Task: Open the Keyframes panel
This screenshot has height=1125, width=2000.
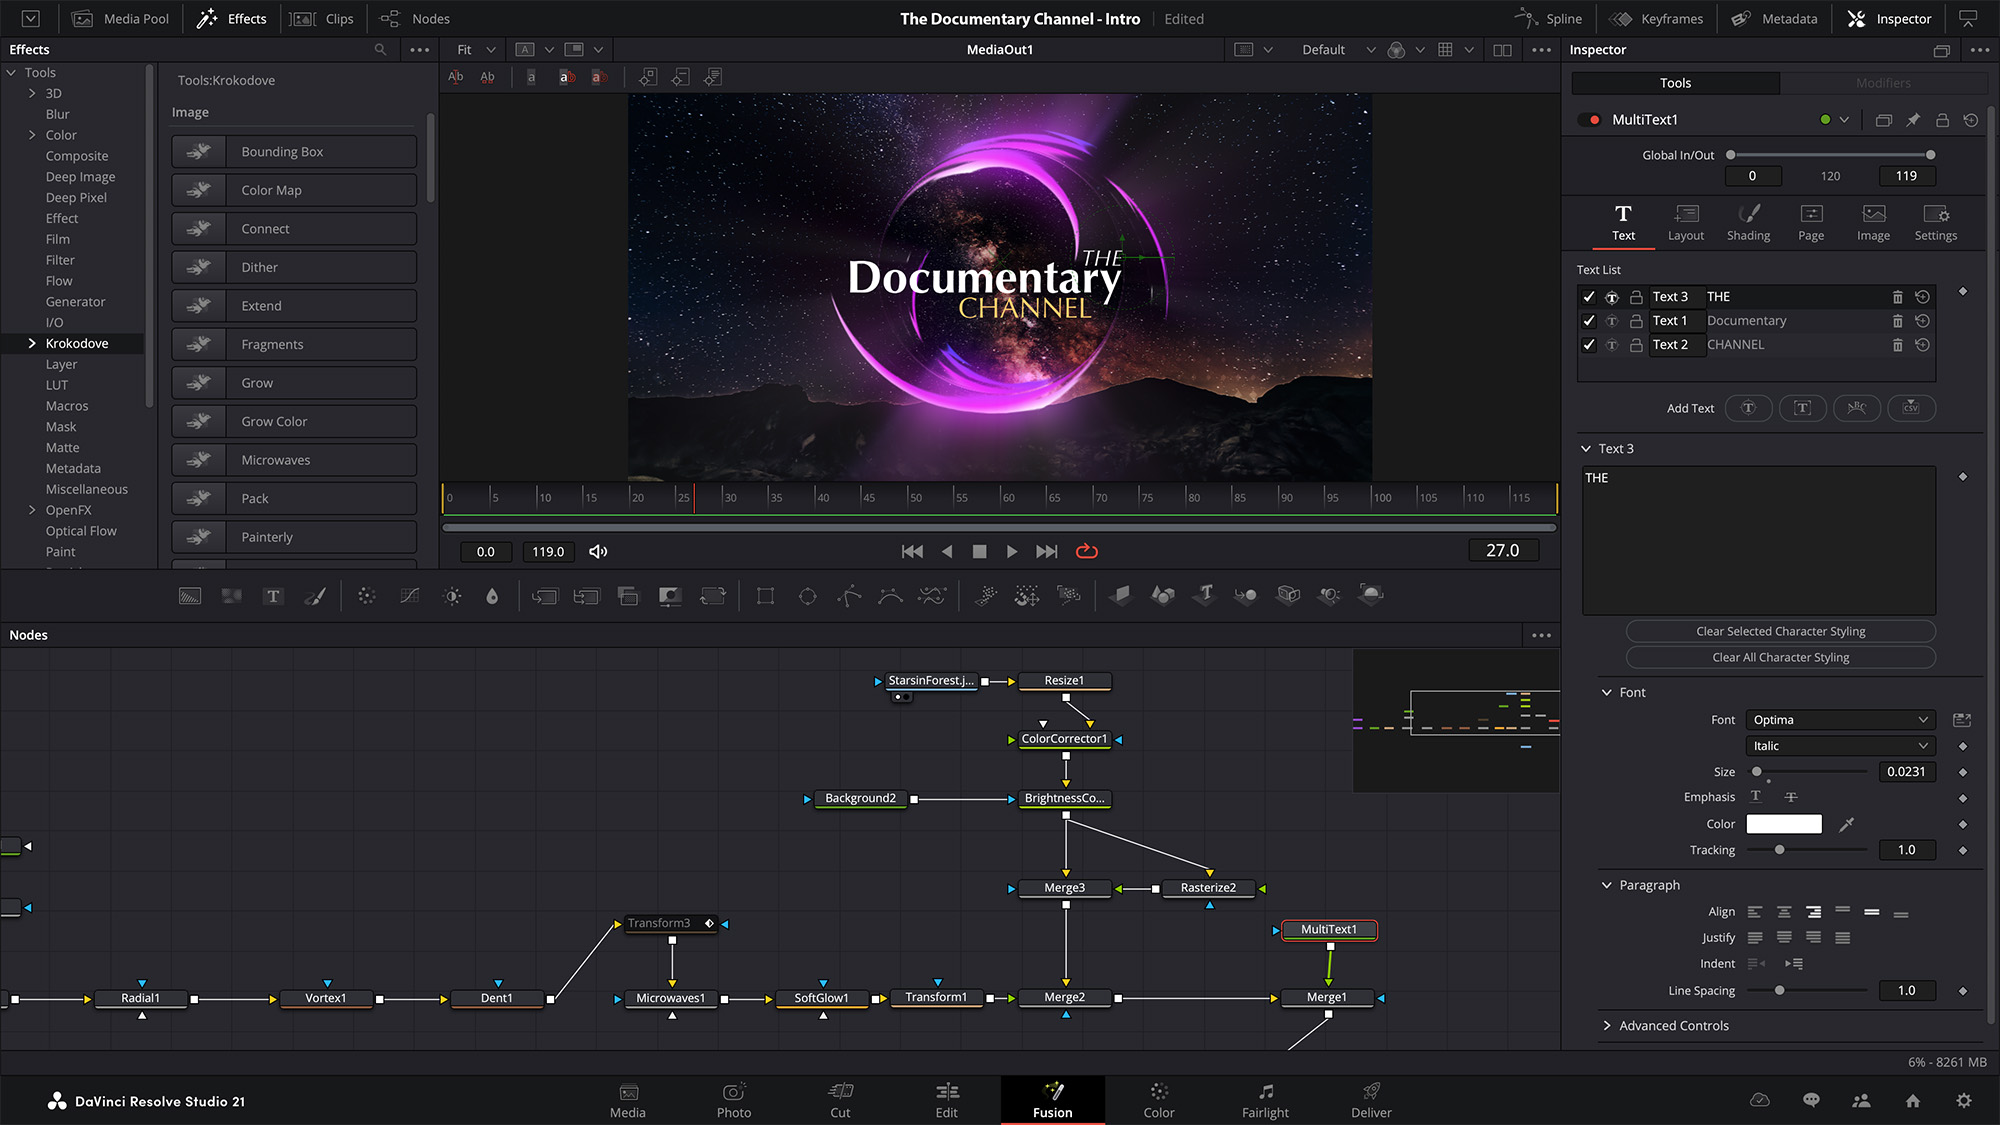Action: pos(1656,18)
